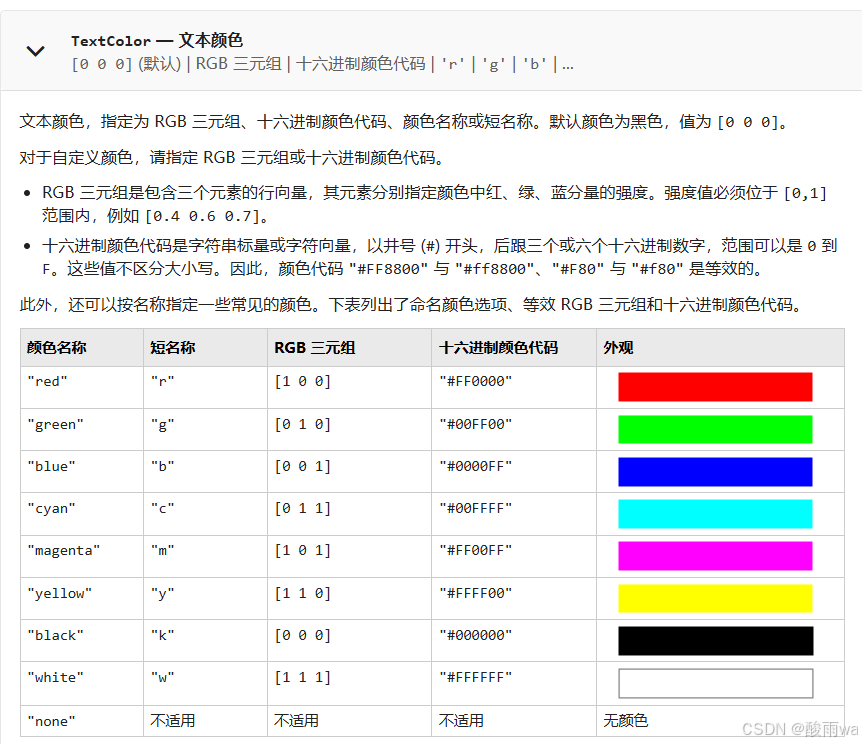Click the example value [0.4 0.6 0.7]
Viewport: 862px width, 744px height.
coord(202,216)
